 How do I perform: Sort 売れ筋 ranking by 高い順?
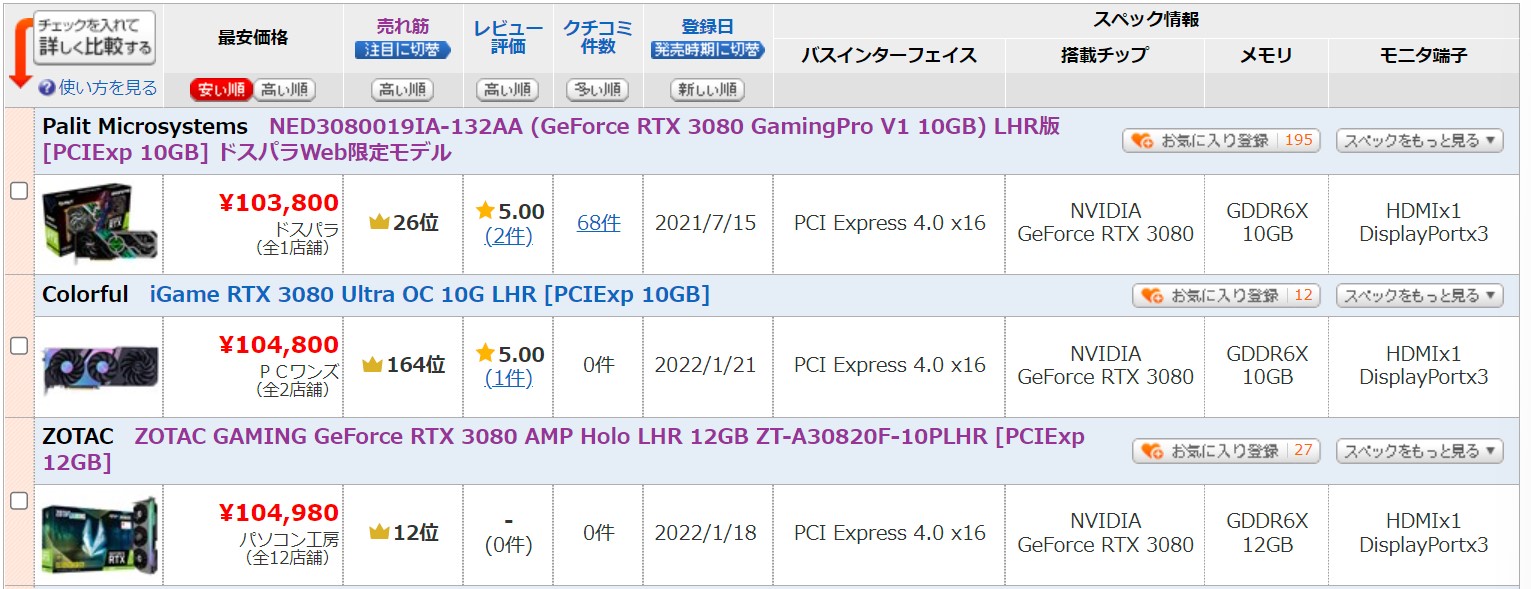click(x=402, y=90)
